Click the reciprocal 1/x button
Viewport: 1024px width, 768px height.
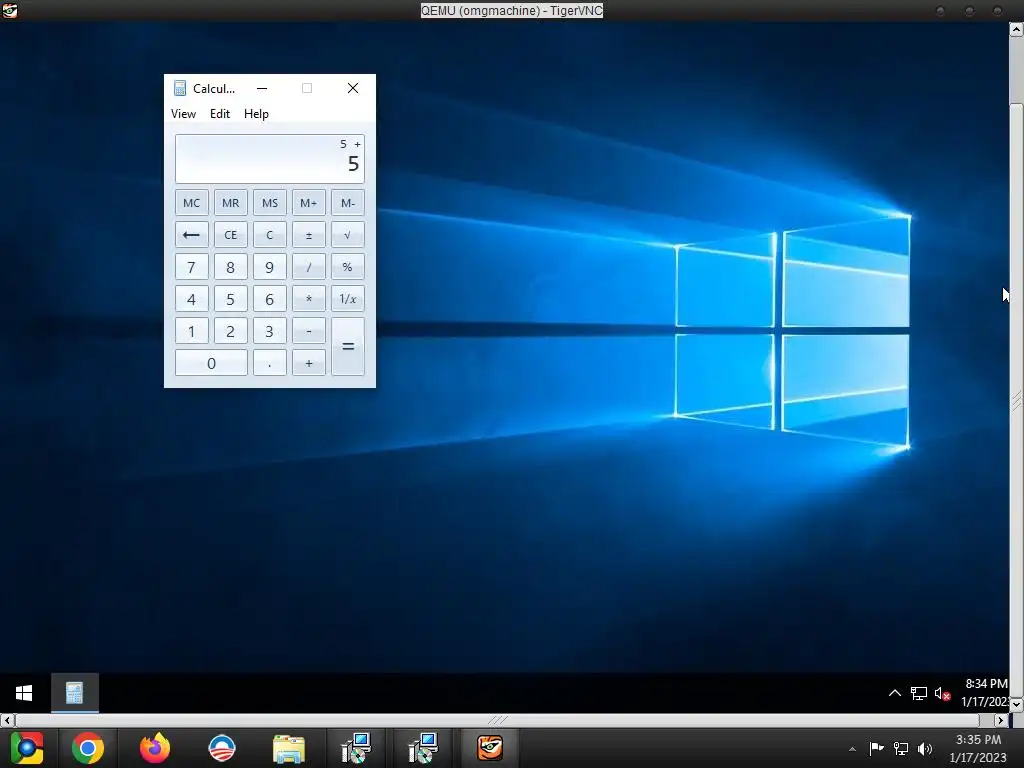pos(347,298)
